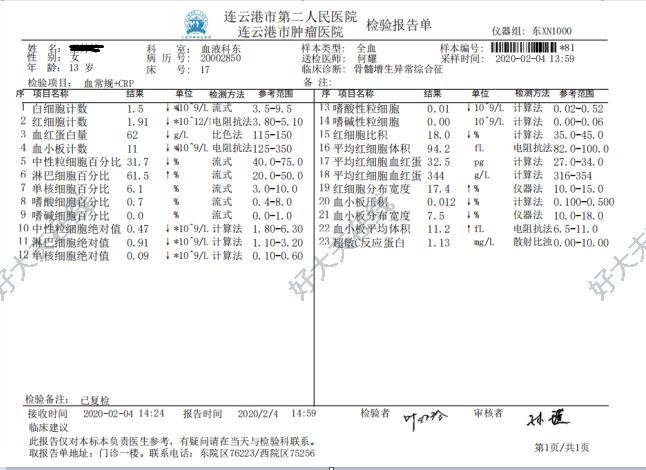The height and width of the screenshot is (470, 646).
Task: Click the sample number barcode
Action: click(x=525, y=47)
